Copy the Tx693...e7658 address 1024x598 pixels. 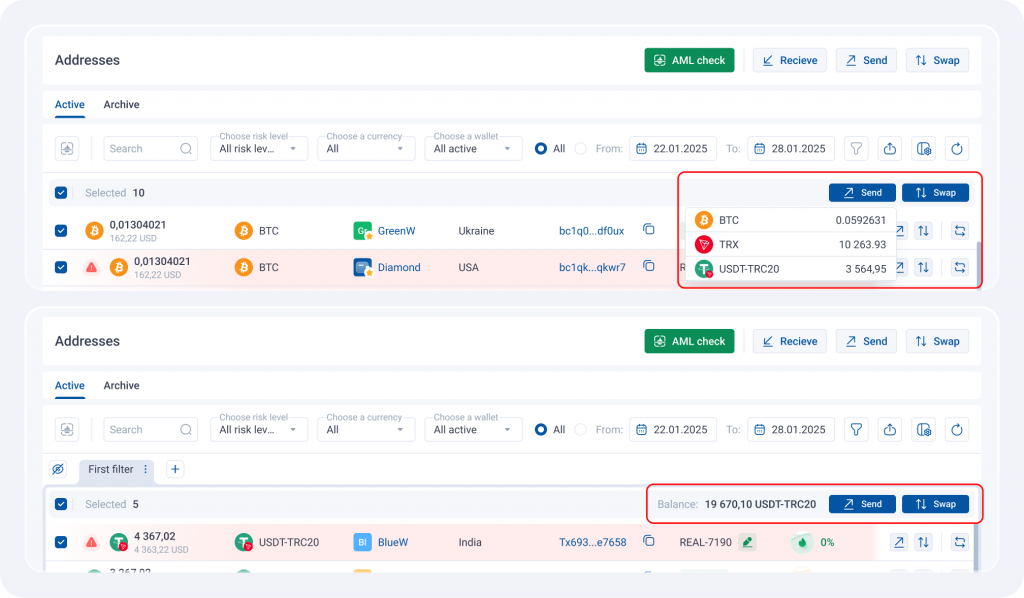[649, 541]
